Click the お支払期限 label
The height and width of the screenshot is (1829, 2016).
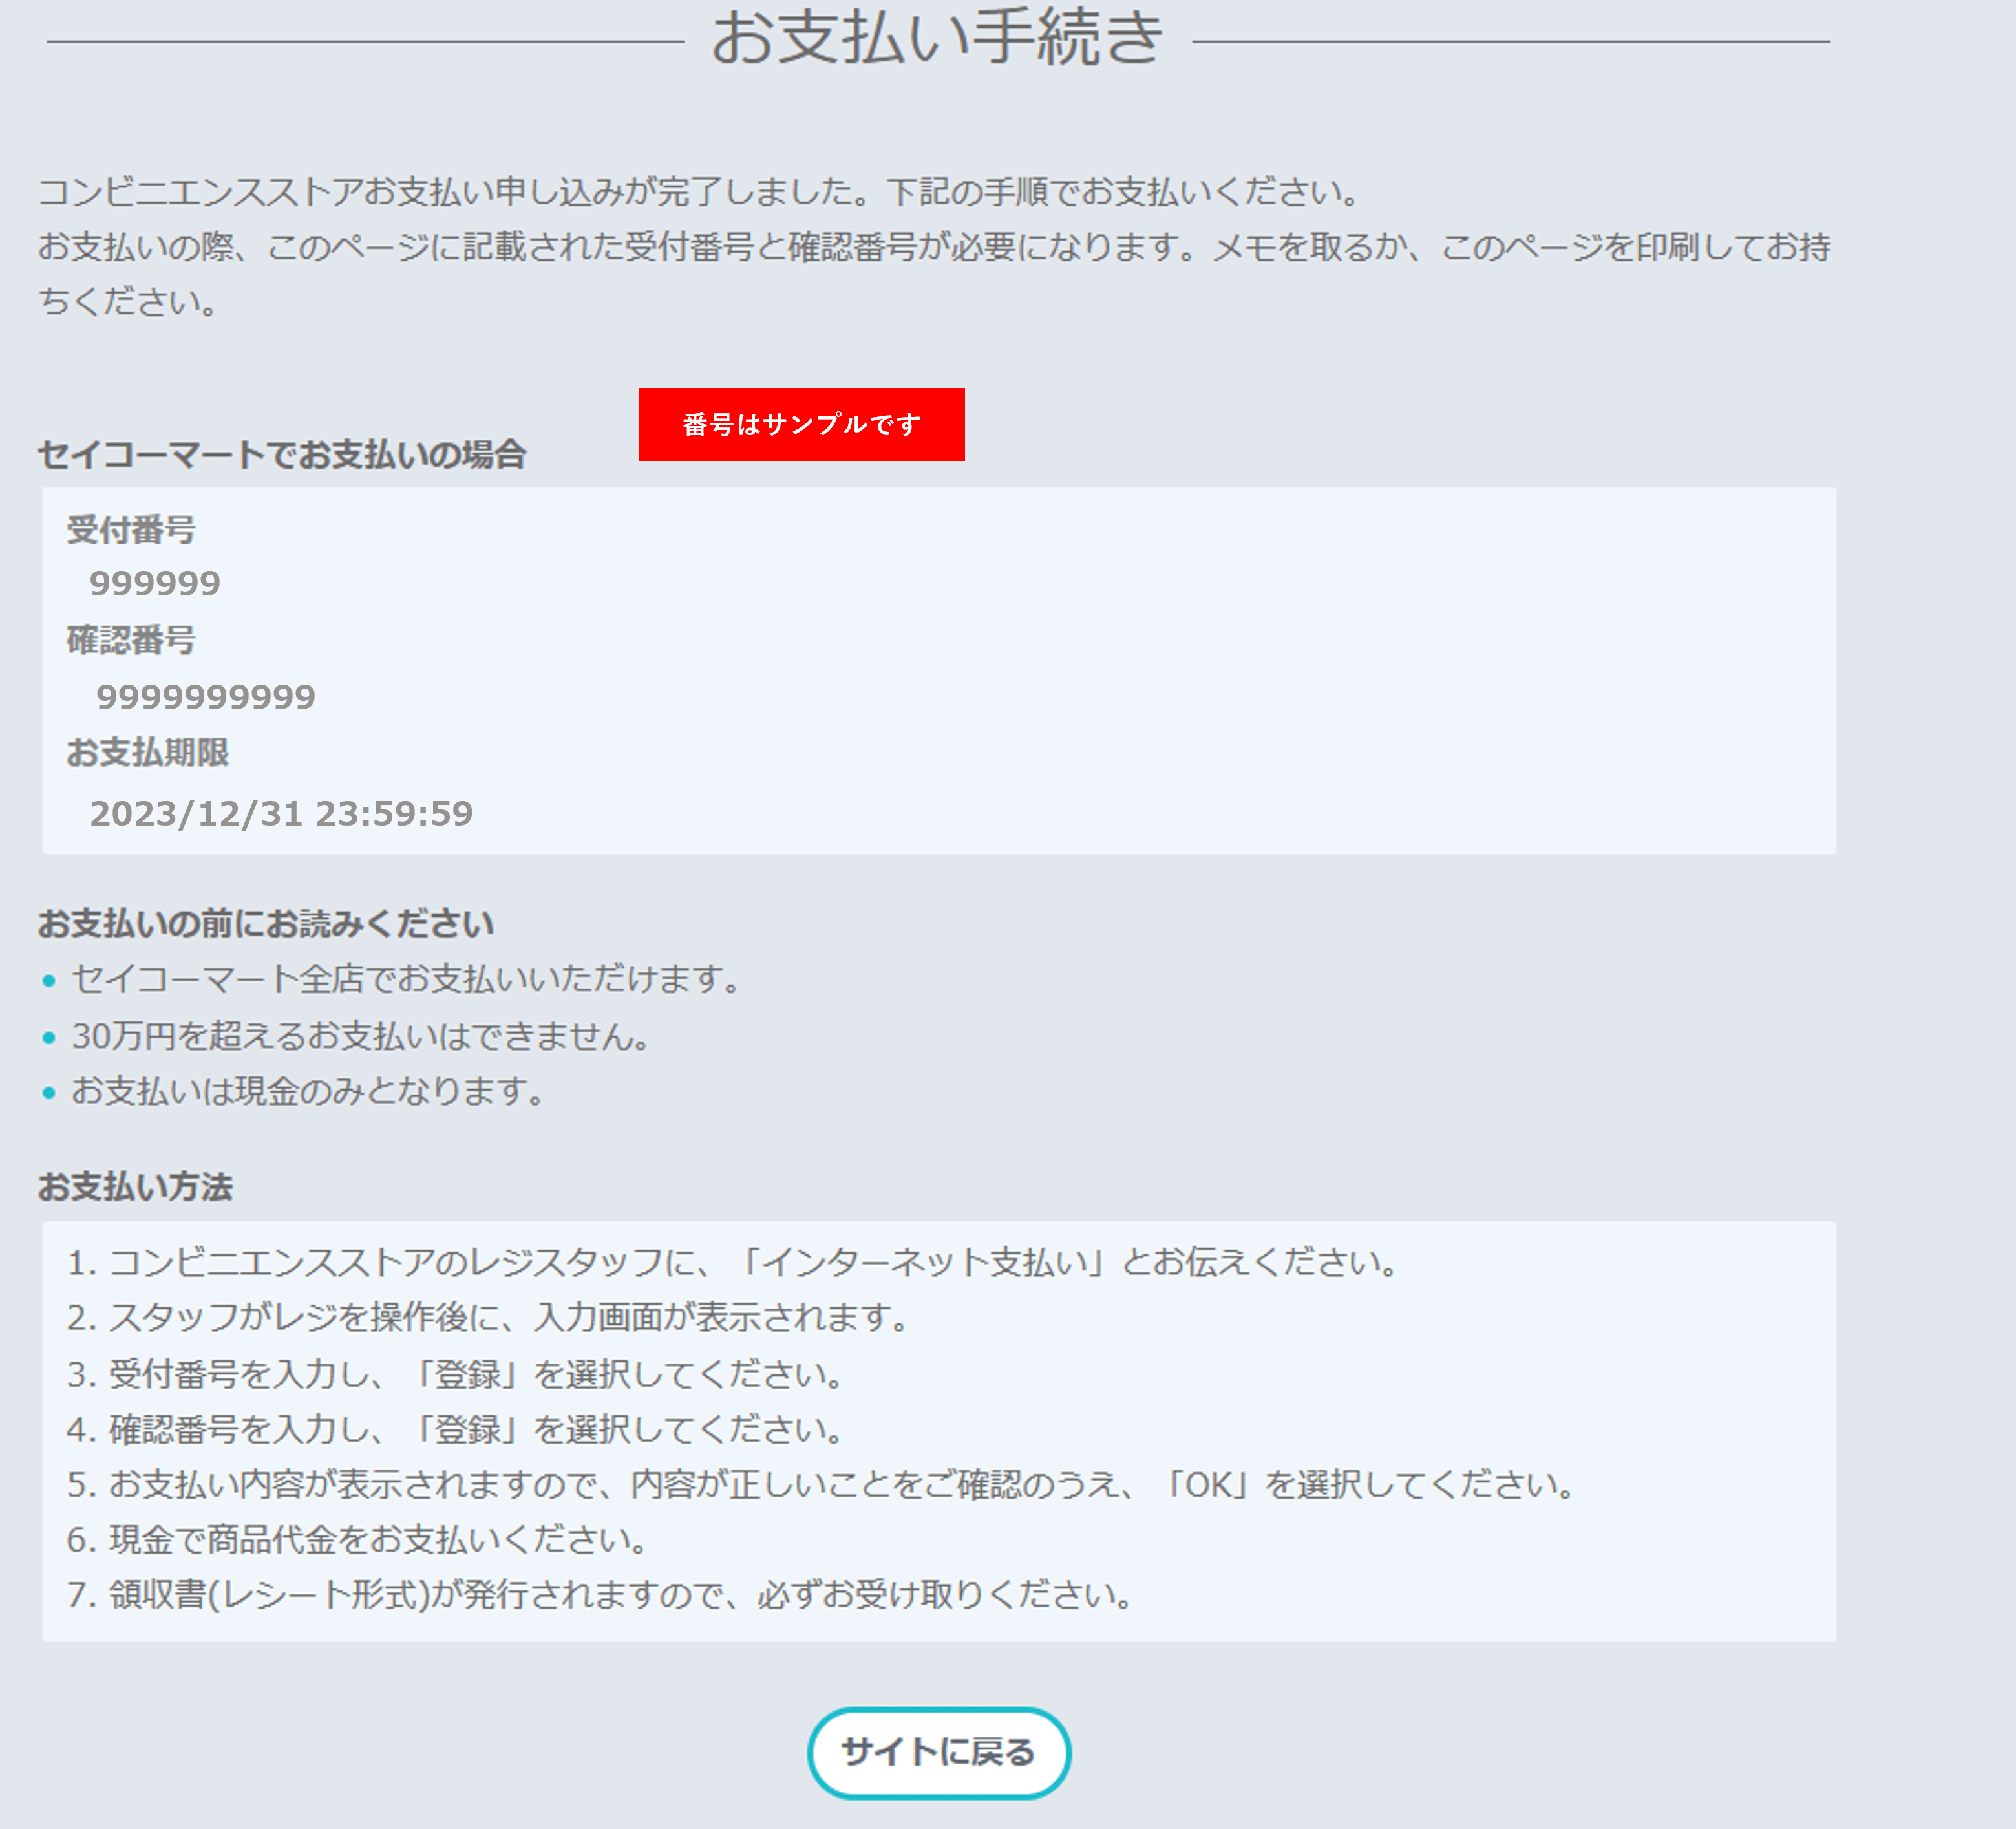(148, 752)
